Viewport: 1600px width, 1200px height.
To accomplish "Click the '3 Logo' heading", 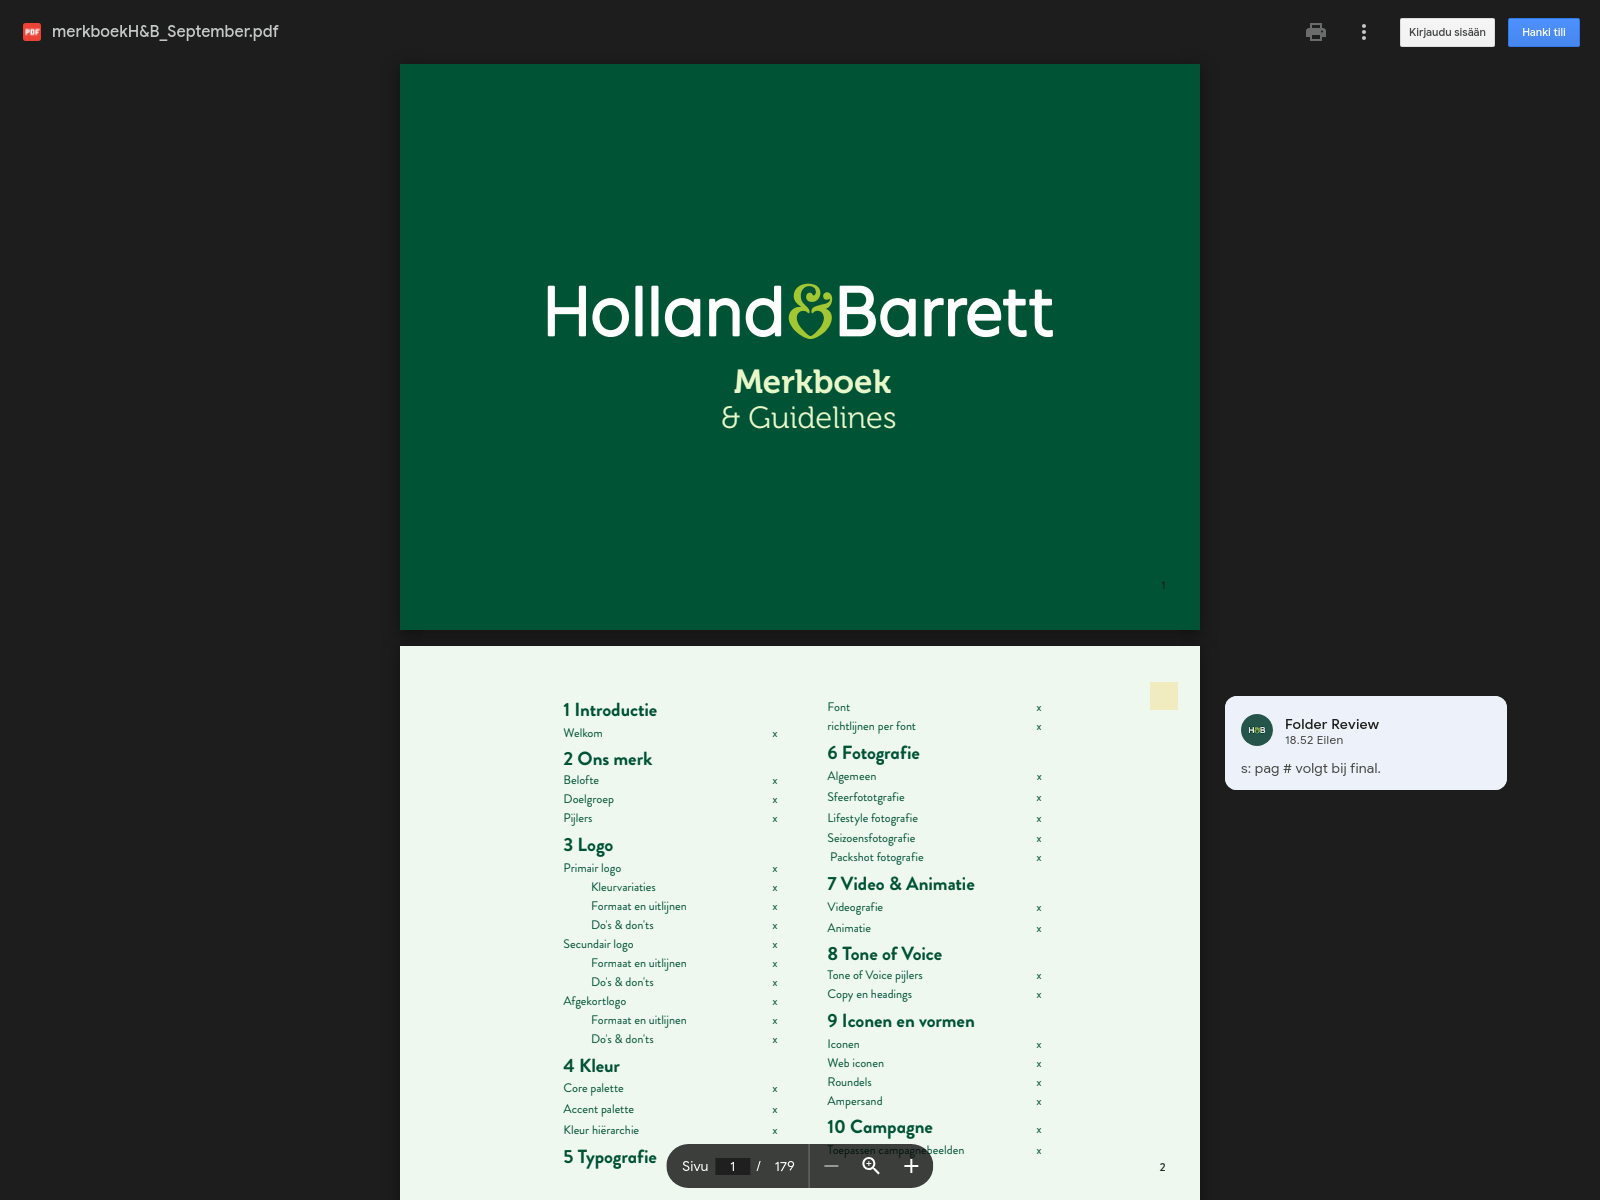I will tap(588, 846).
